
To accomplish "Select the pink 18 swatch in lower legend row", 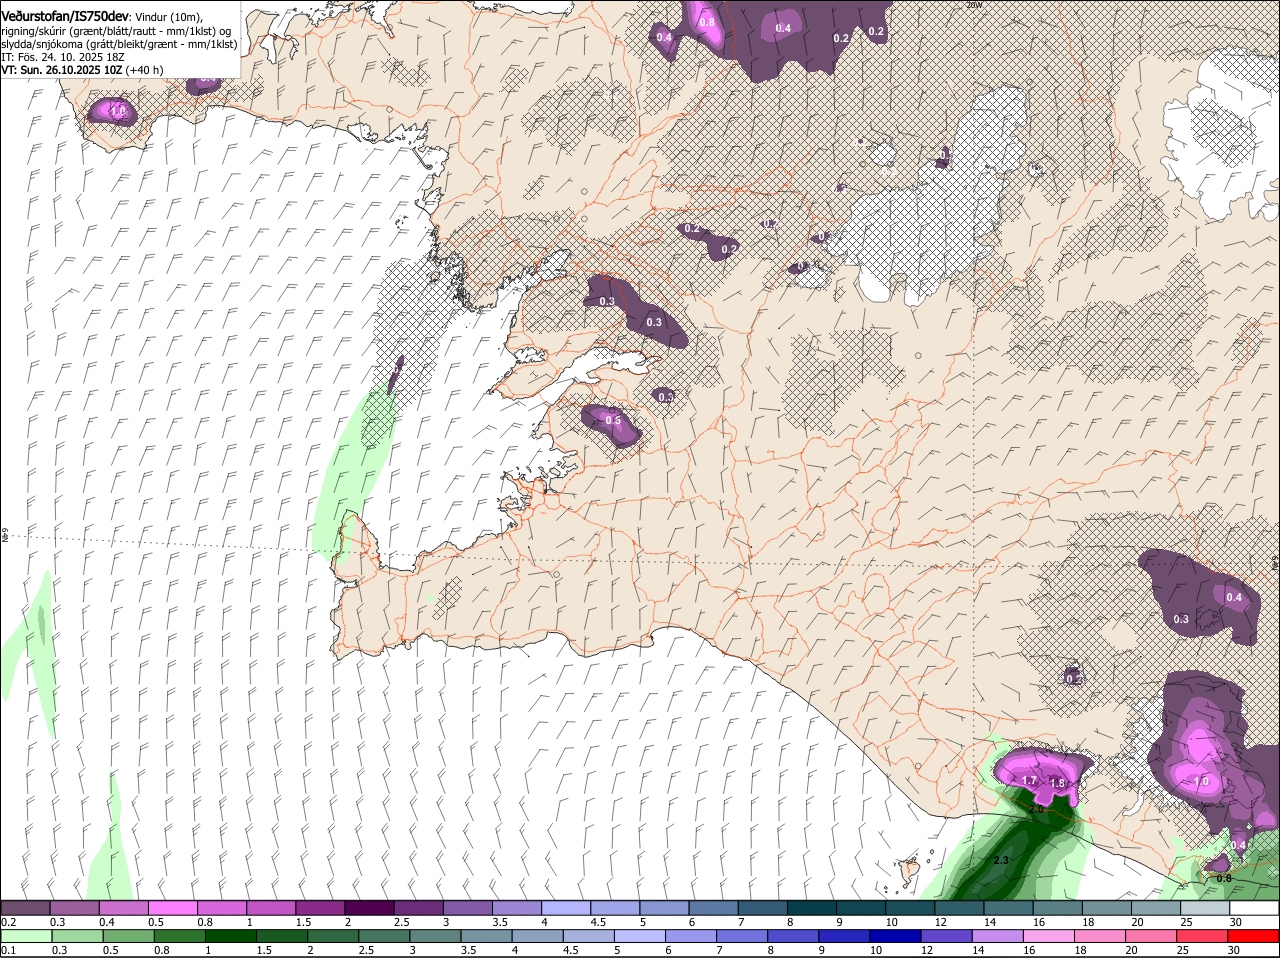I will pyautogui.click(x=1099, y=936).
